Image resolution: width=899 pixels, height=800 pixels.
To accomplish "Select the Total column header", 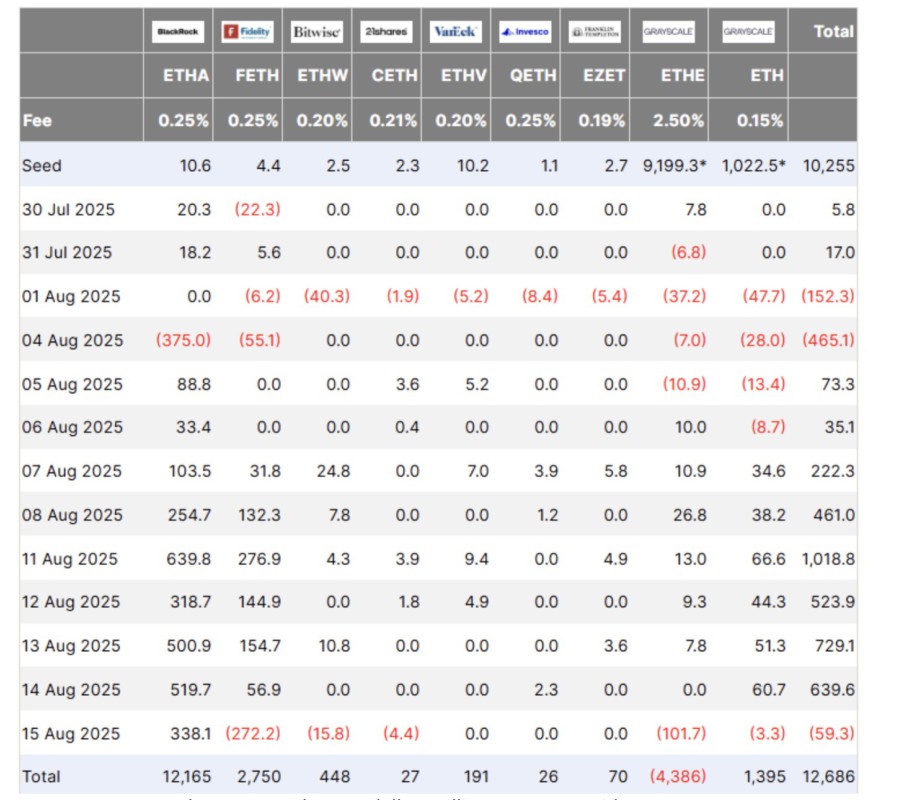I will 833,32.
